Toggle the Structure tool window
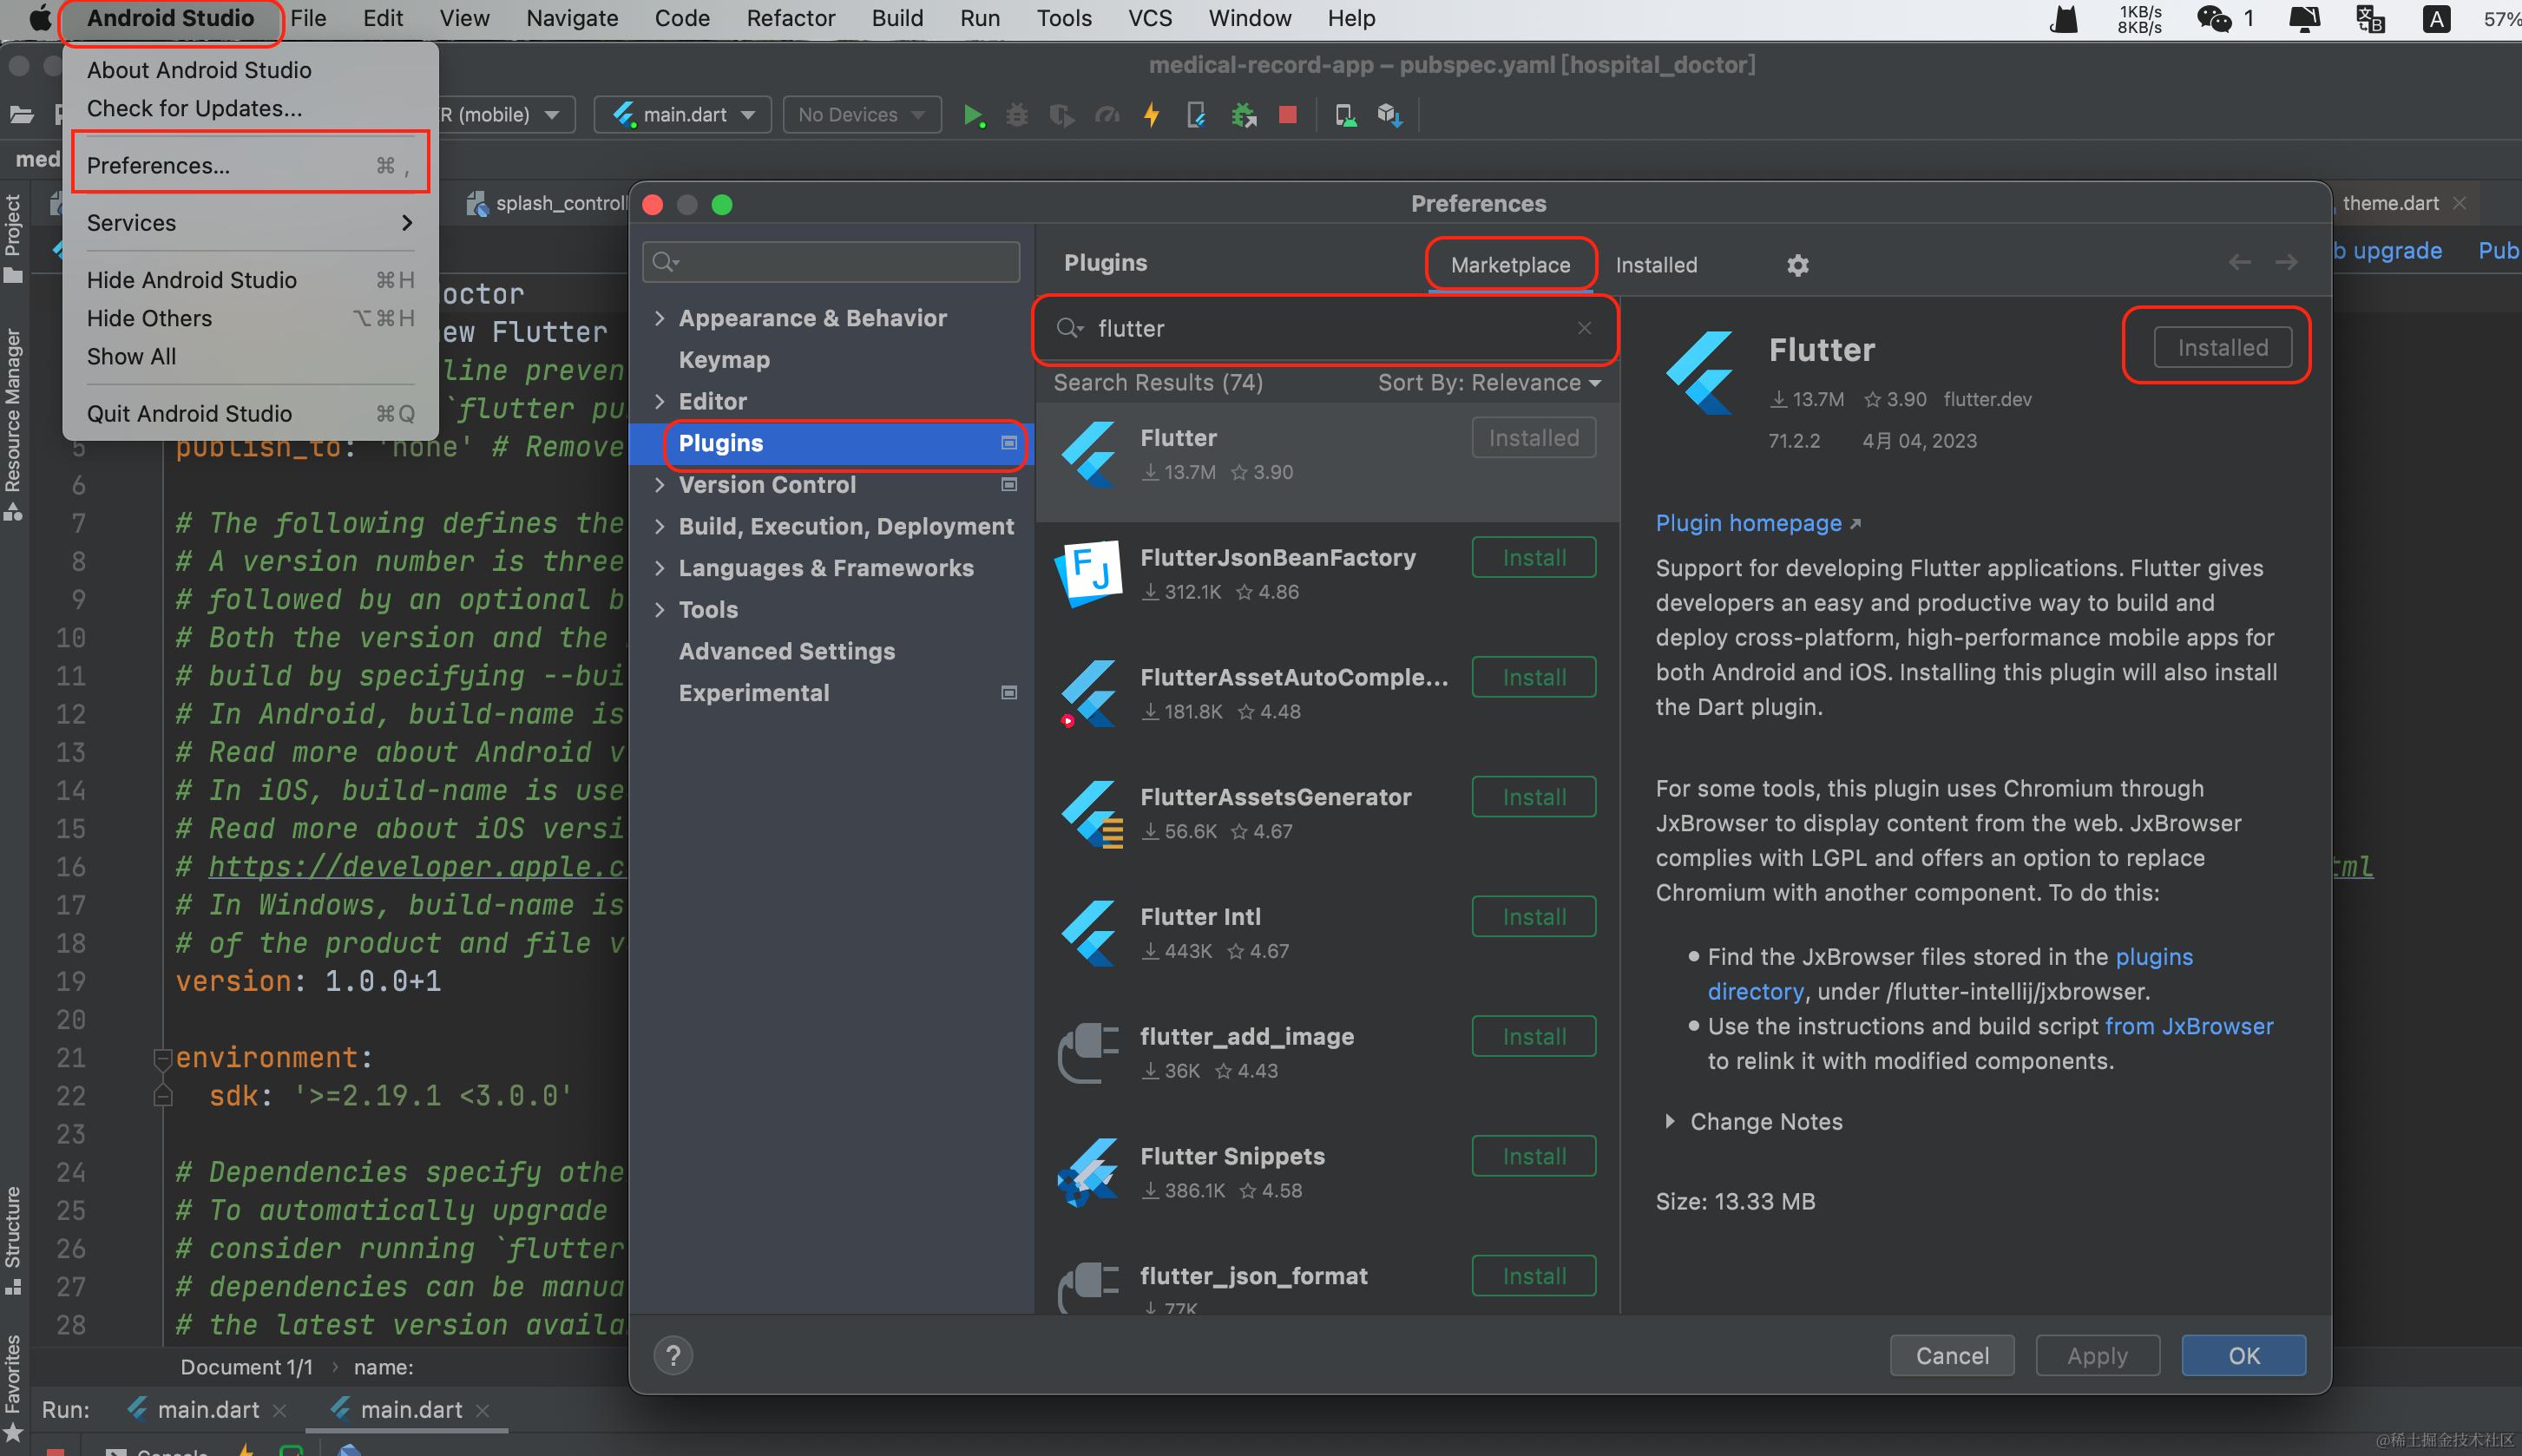 13,1238
